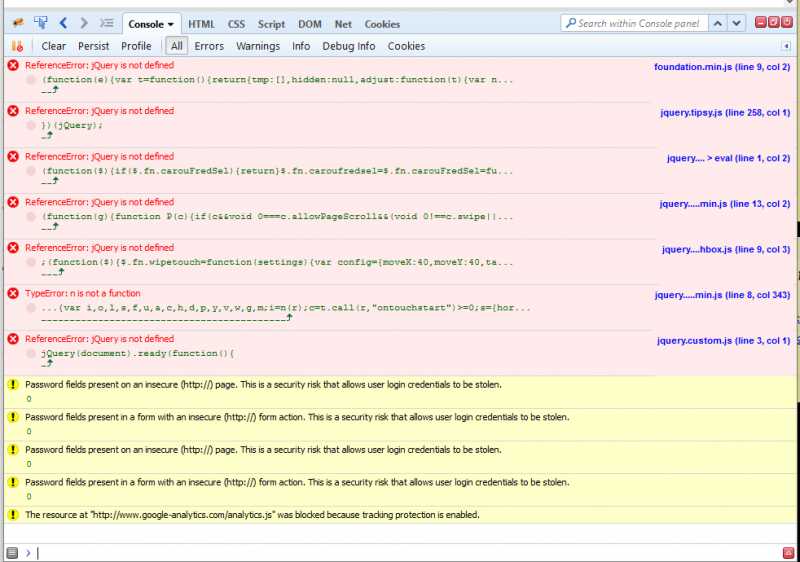Start the Profile button
This screenshot has width=800, height=562.
click(x=136, y=46)
